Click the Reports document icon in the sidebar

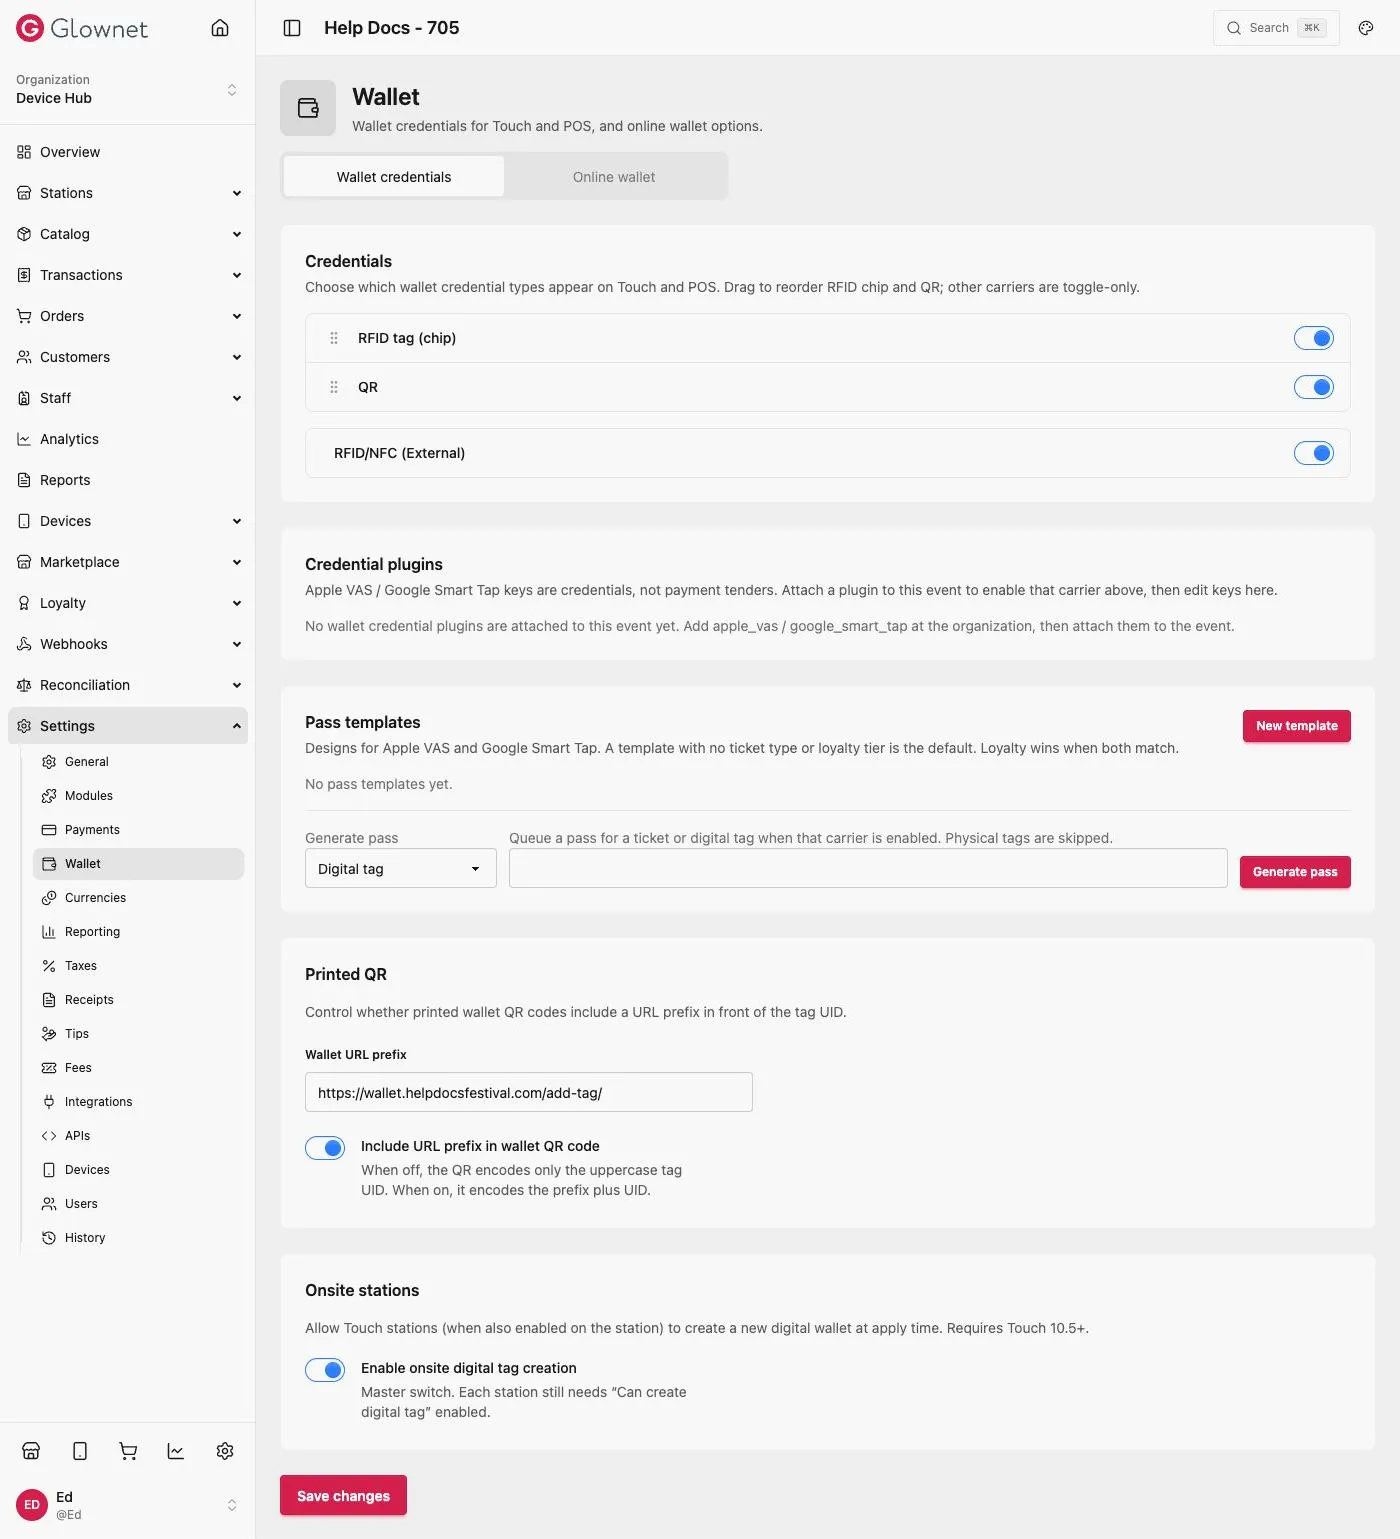pos(24,480)
